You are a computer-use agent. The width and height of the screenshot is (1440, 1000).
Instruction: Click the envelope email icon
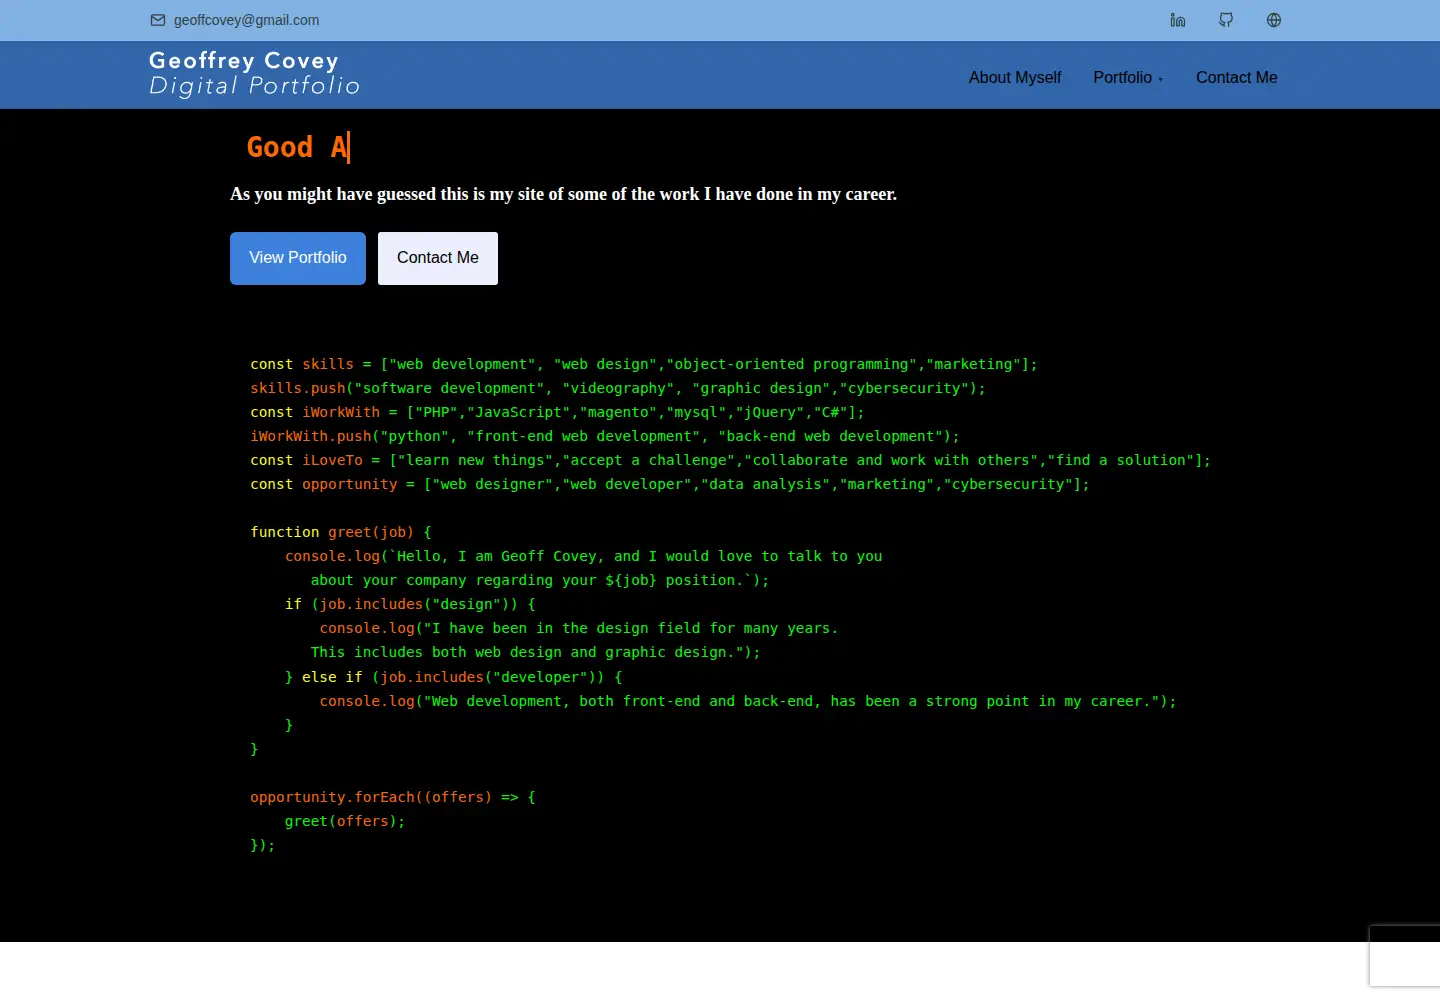click(x=158, y=20)
